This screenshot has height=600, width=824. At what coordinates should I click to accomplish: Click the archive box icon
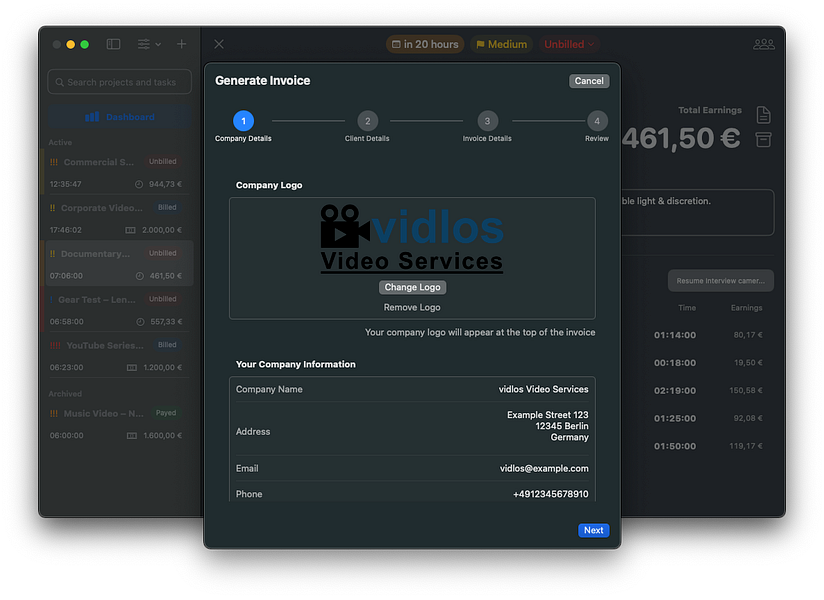764,140
